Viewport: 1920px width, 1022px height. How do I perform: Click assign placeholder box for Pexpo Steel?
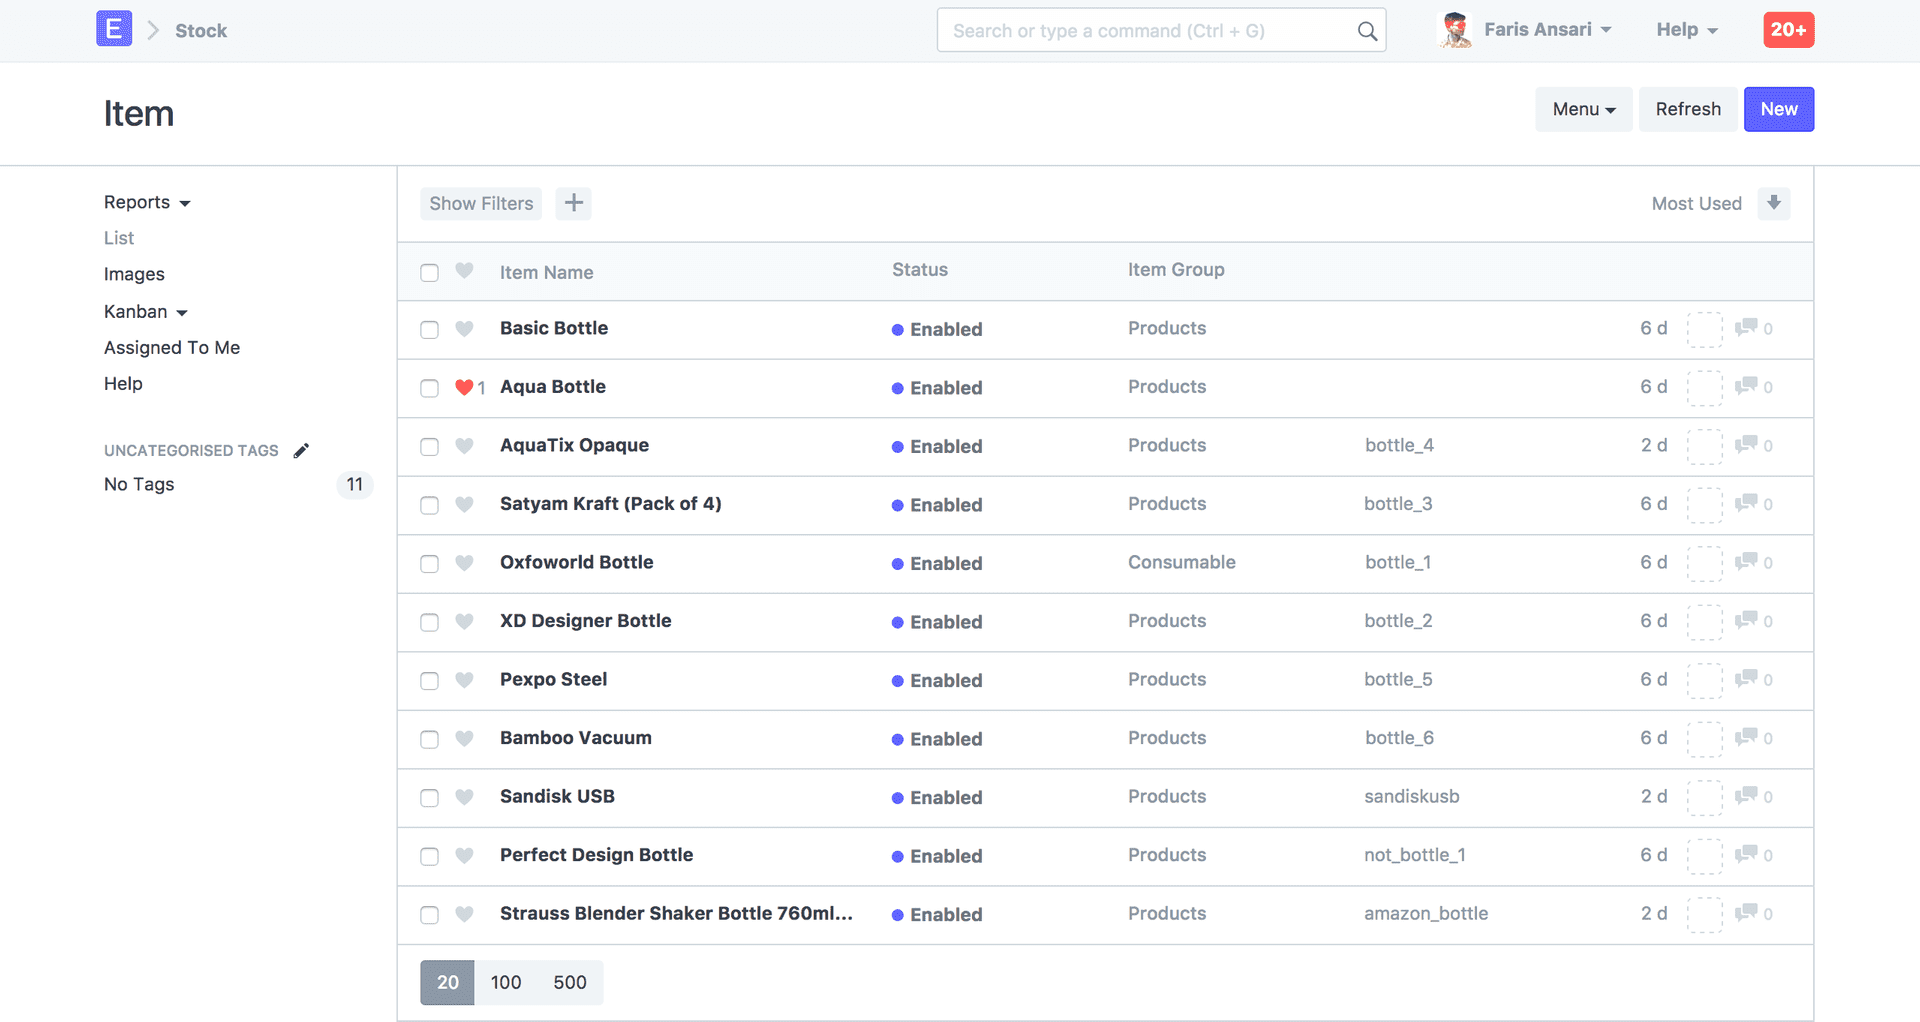click(1705, 680)
